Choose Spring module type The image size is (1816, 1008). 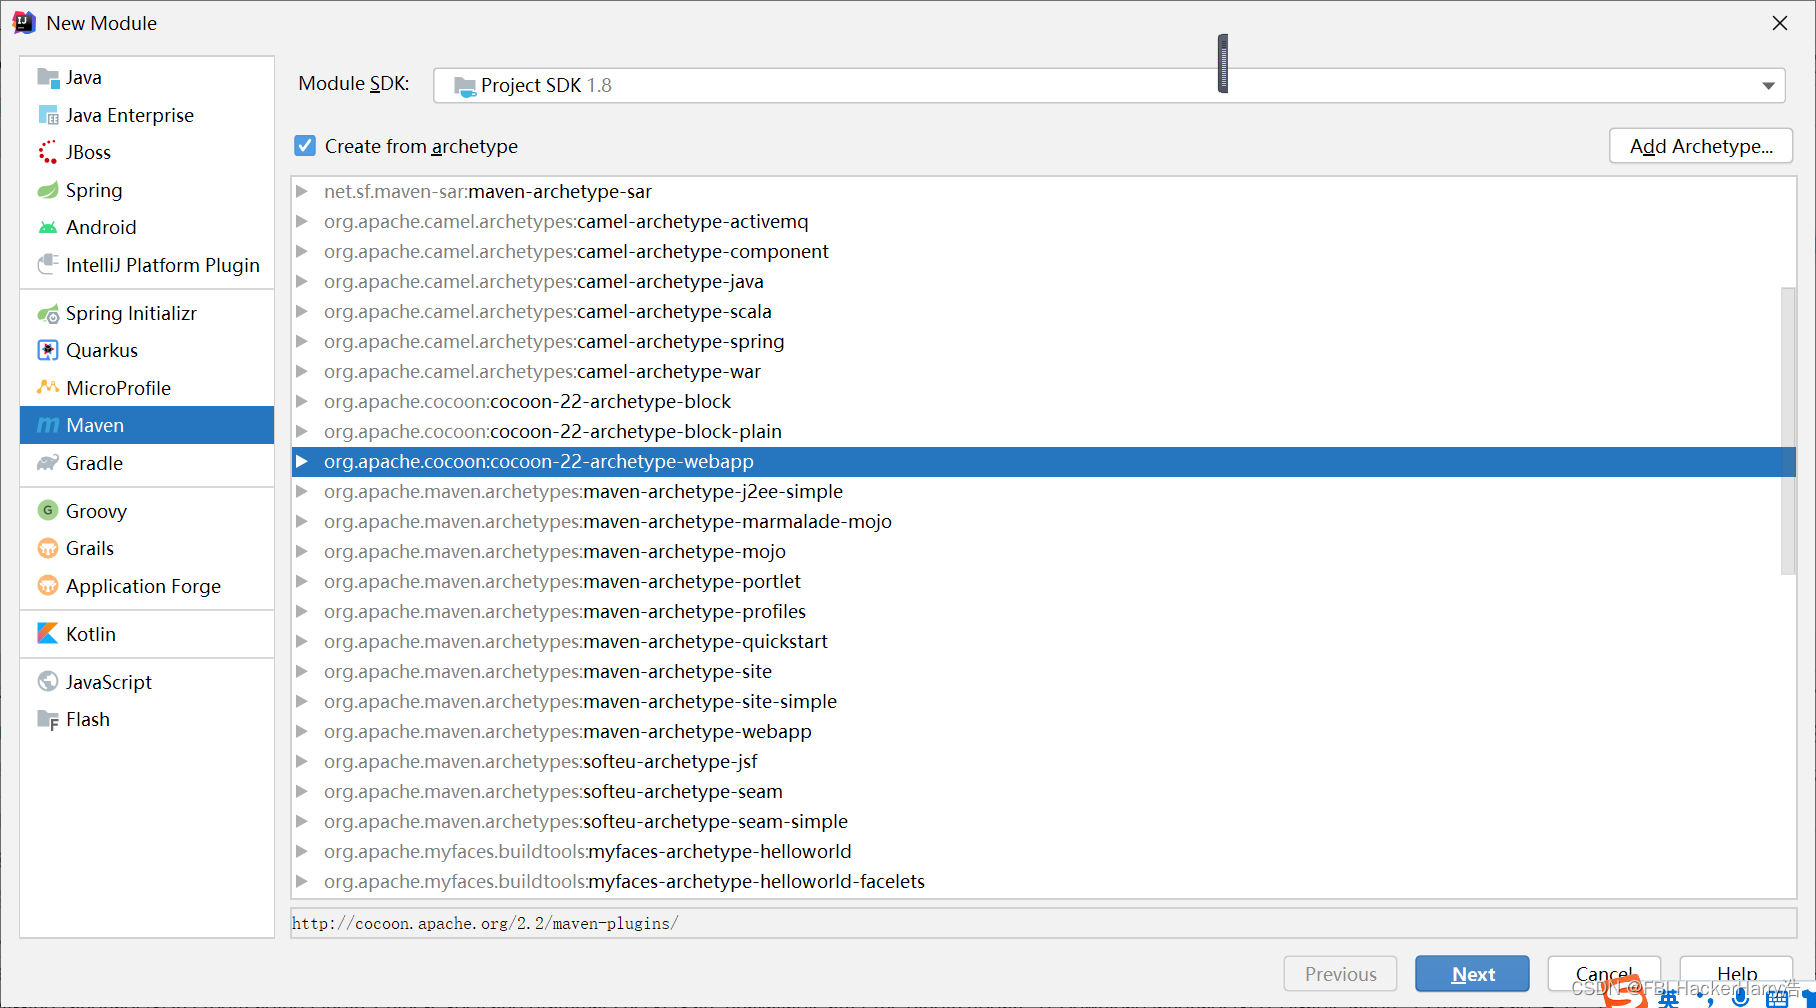(x=147, y=190)
